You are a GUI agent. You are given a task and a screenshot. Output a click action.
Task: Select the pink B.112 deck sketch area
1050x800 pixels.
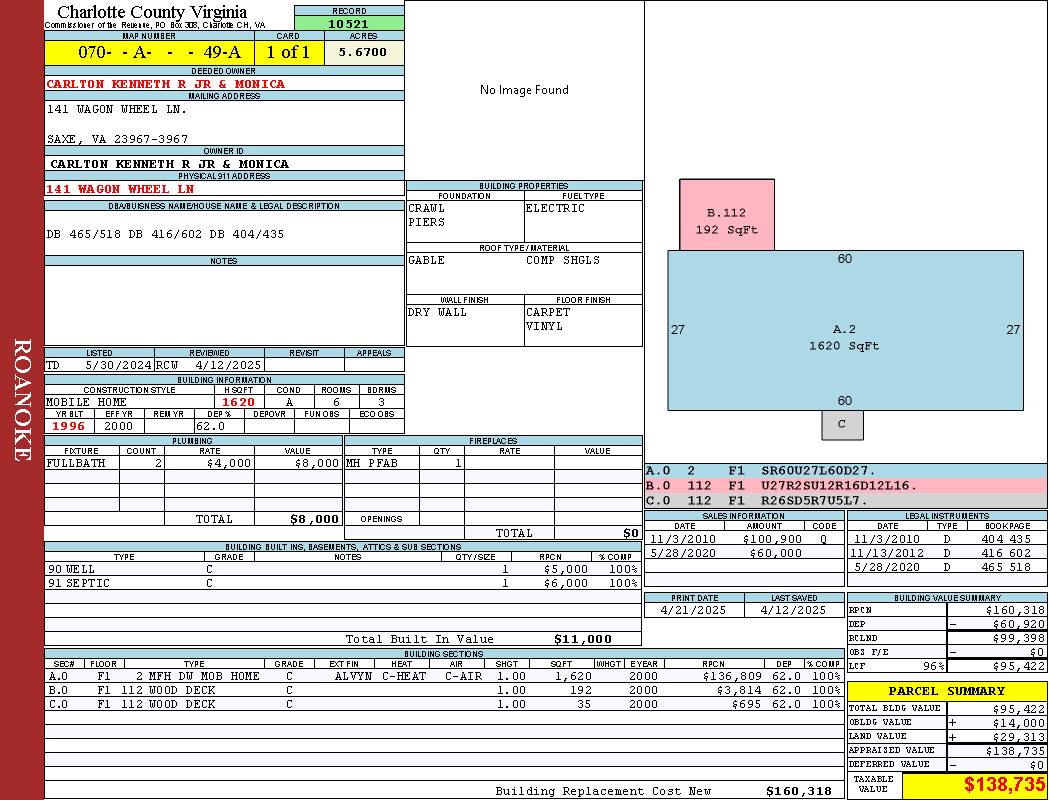coord(726,220)
